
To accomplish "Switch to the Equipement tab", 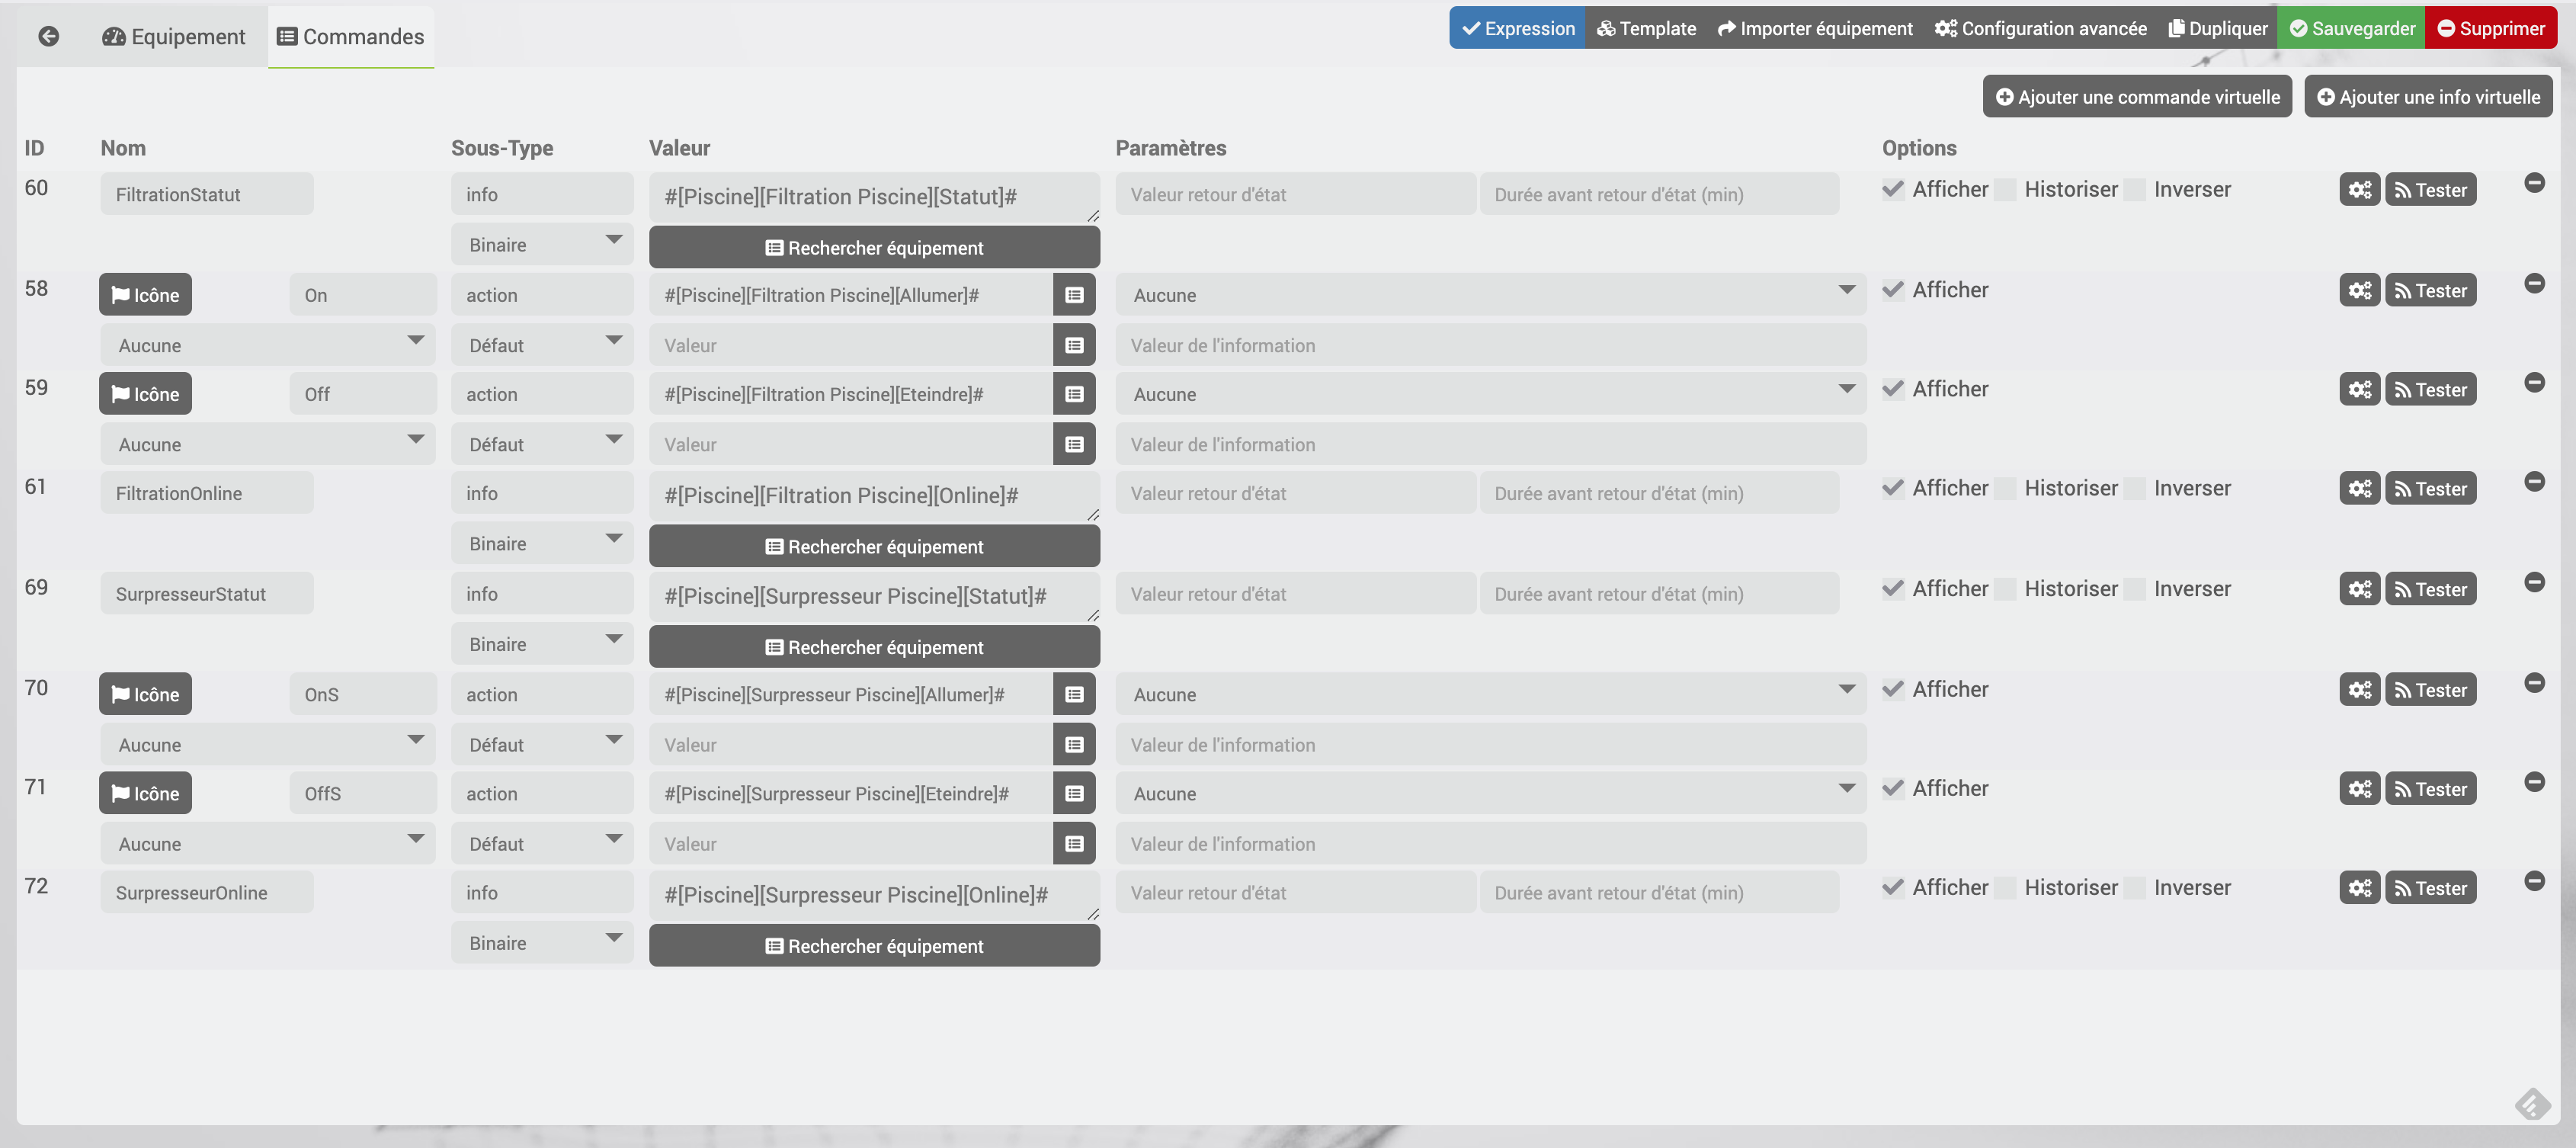I will point(174,37).
